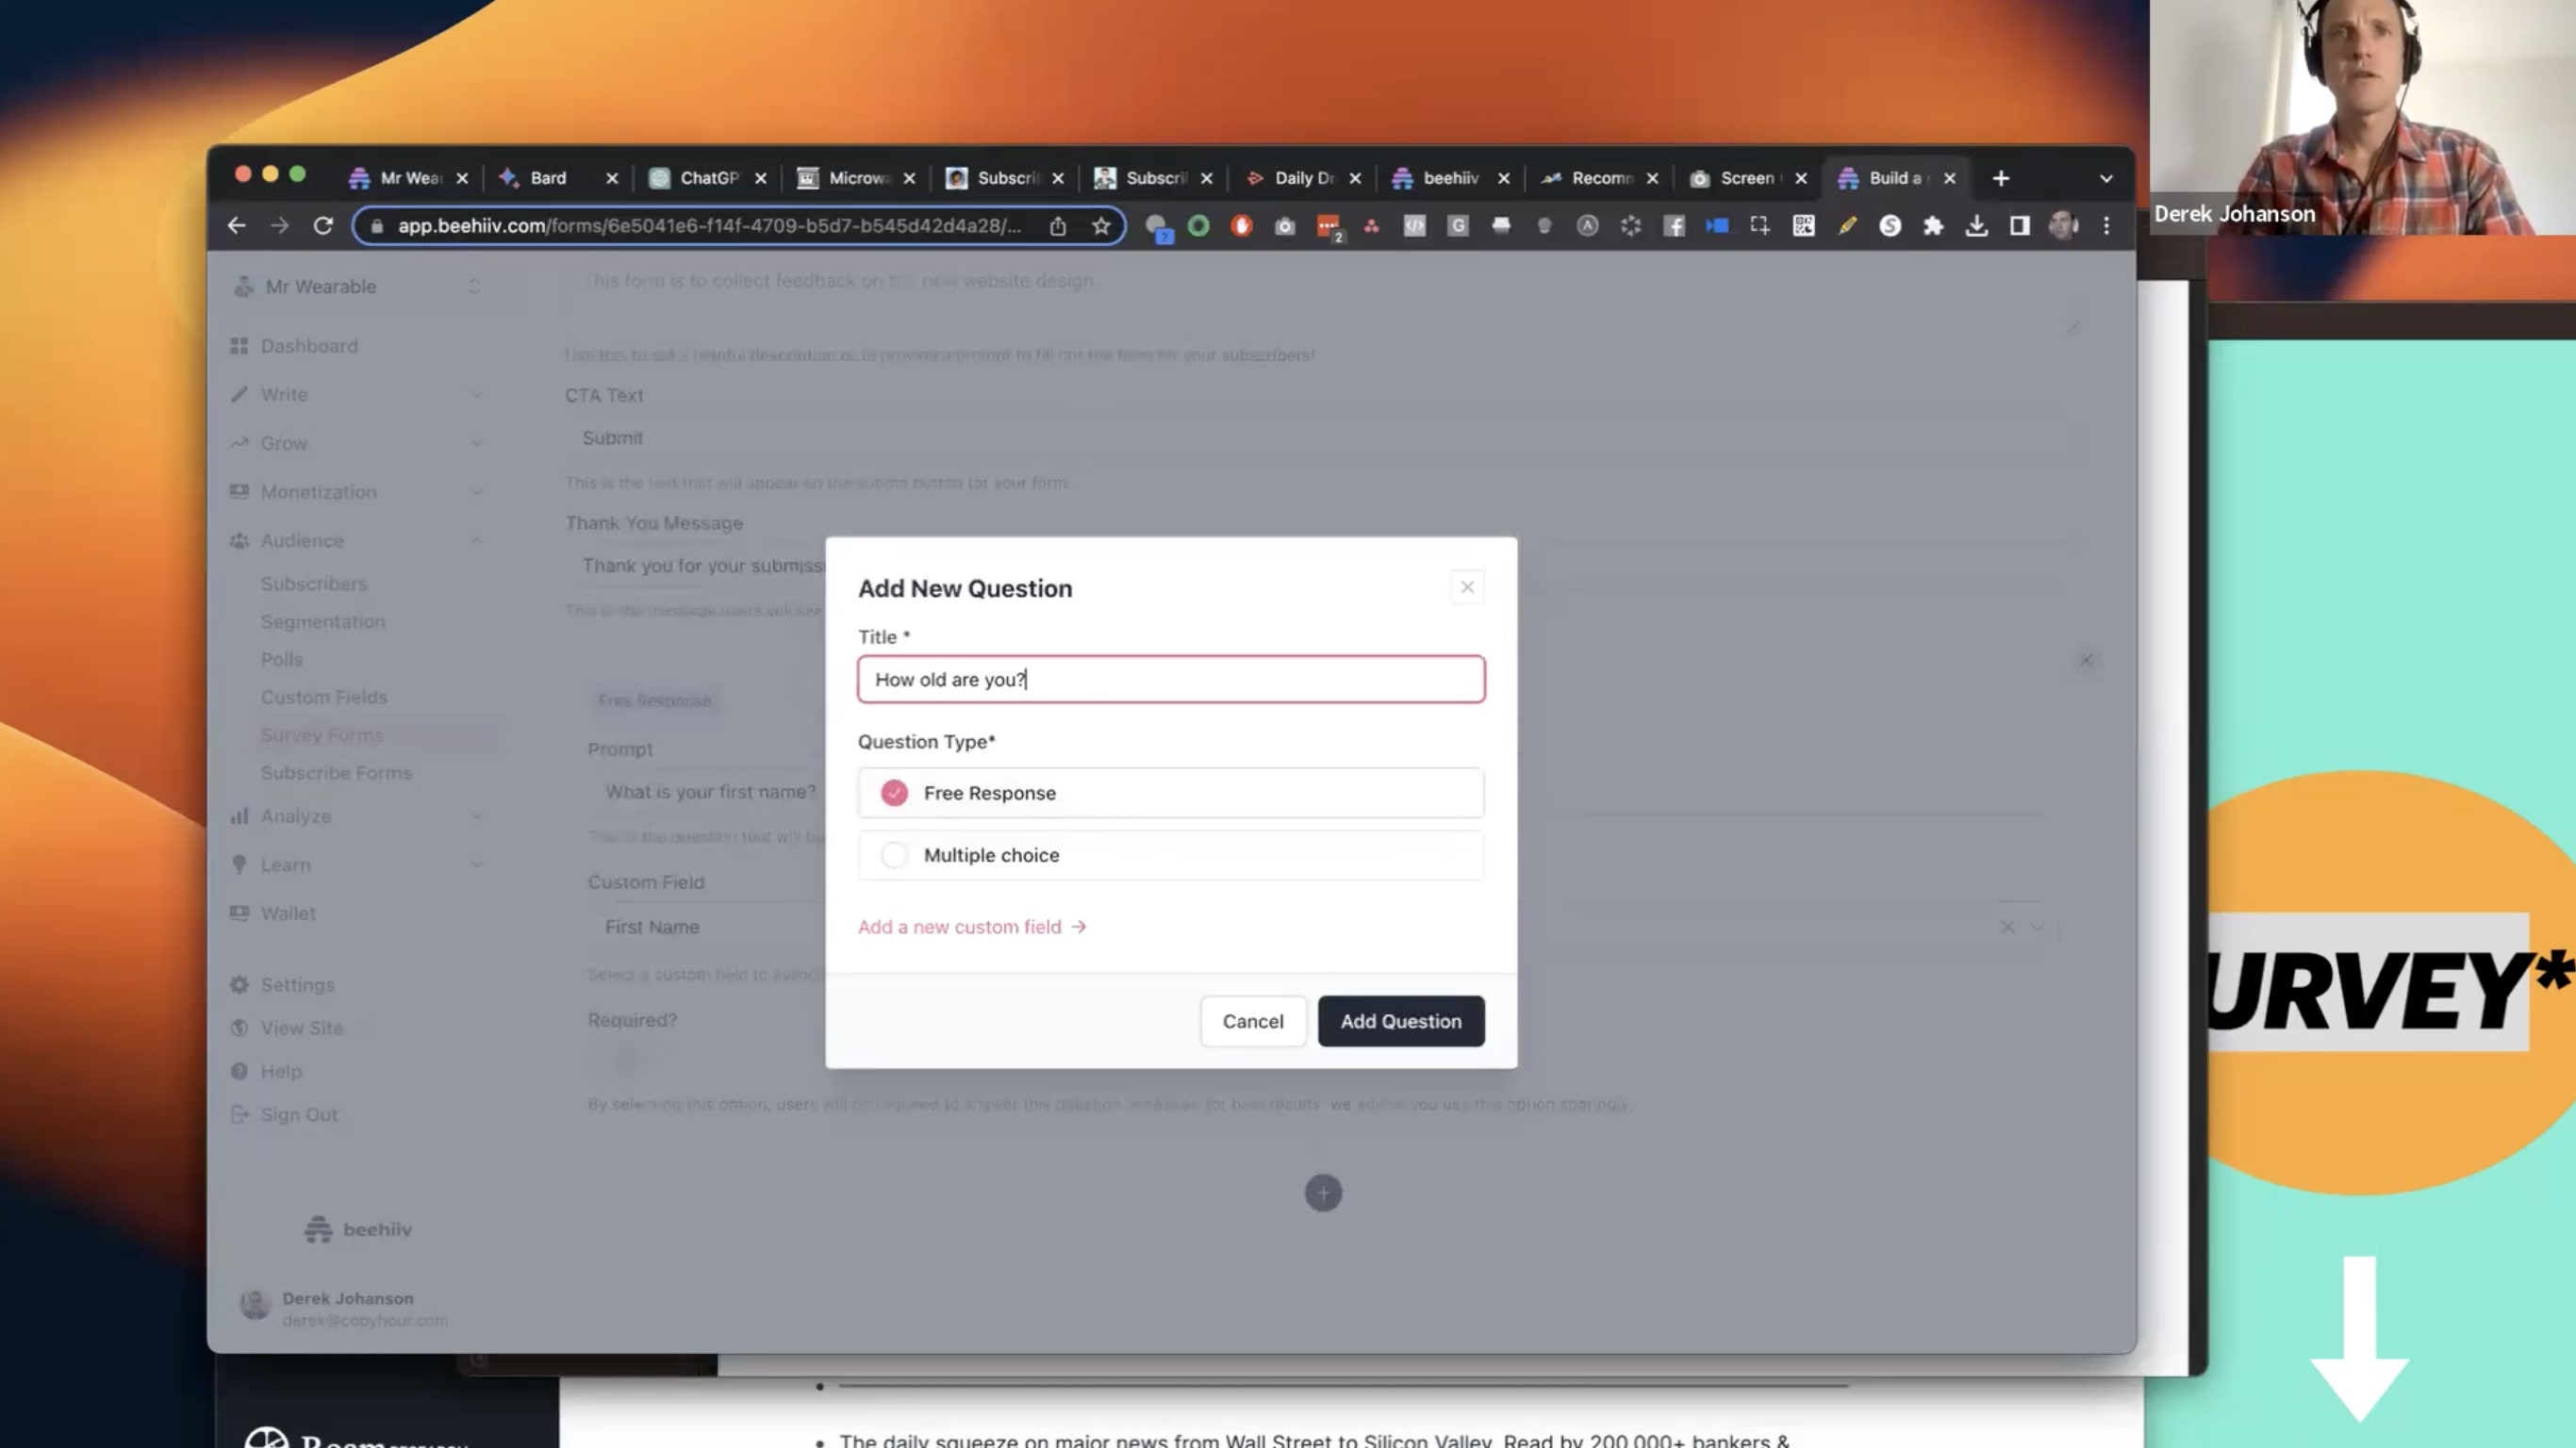Image resolution: width=2576 pixels, height=1448 pixels.
Task: Open the tab search dropdown arrow
Action: point(2105,178)
